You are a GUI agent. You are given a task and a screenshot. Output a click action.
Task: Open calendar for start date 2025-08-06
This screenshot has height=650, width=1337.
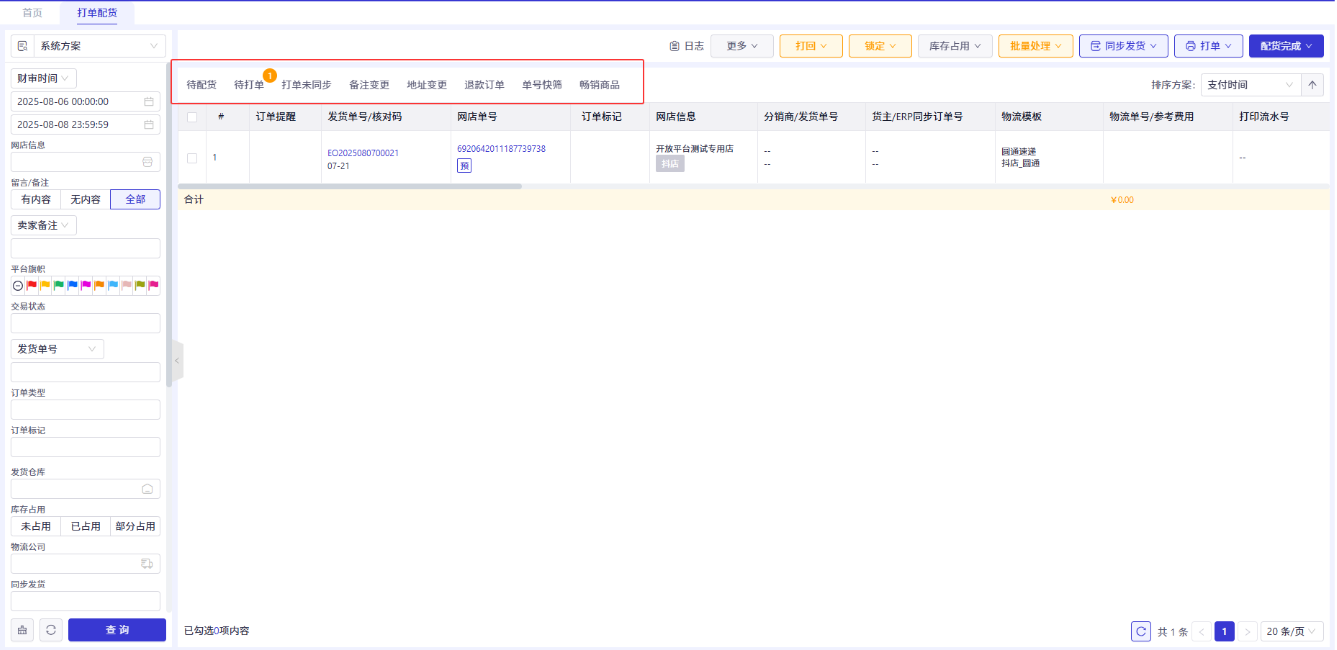[149, 101]
